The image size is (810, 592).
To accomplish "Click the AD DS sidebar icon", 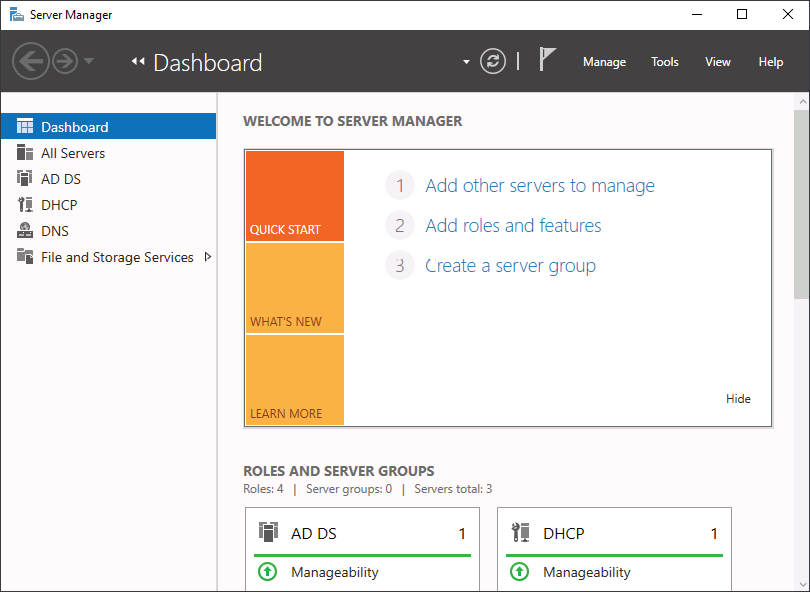I will (25, 178).
